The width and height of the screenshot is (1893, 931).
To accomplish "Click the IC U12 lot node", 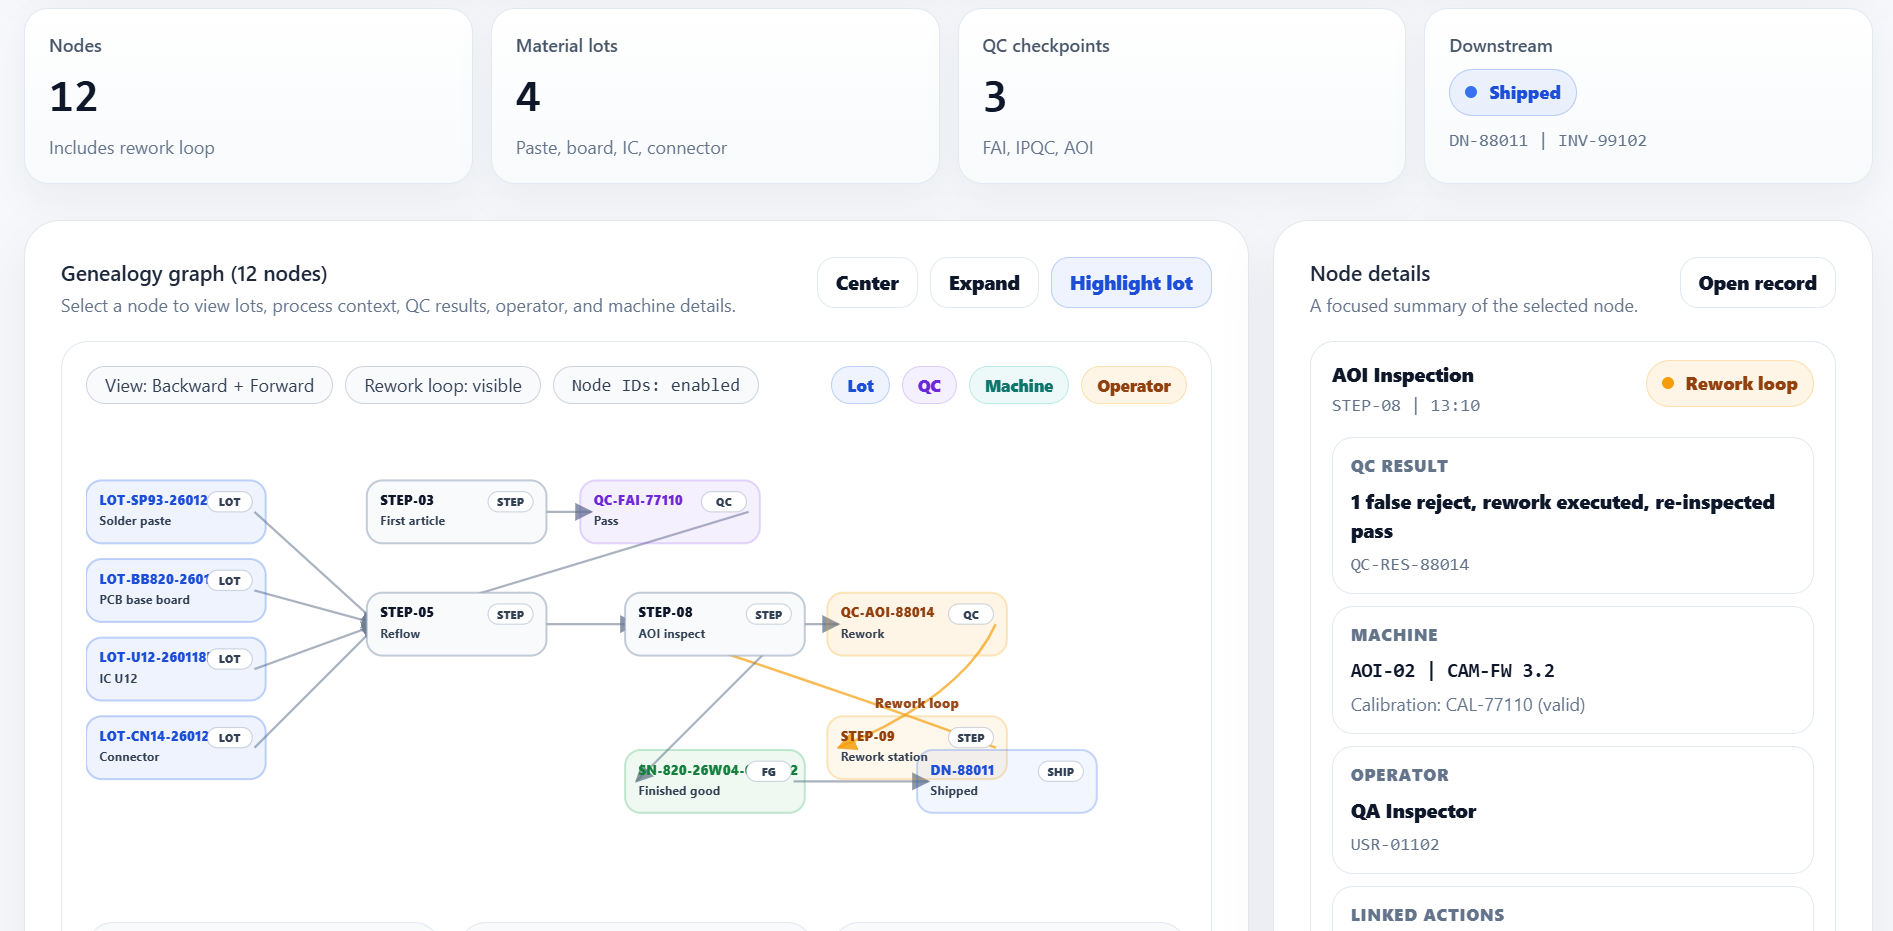I will (x=175, y=668).
